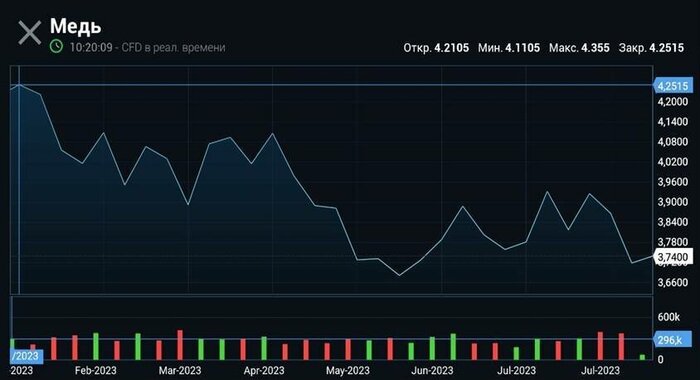Click the white 3,7400 current price tag
Viewport: 700px width, 380px height.
[x=673, y=257]
